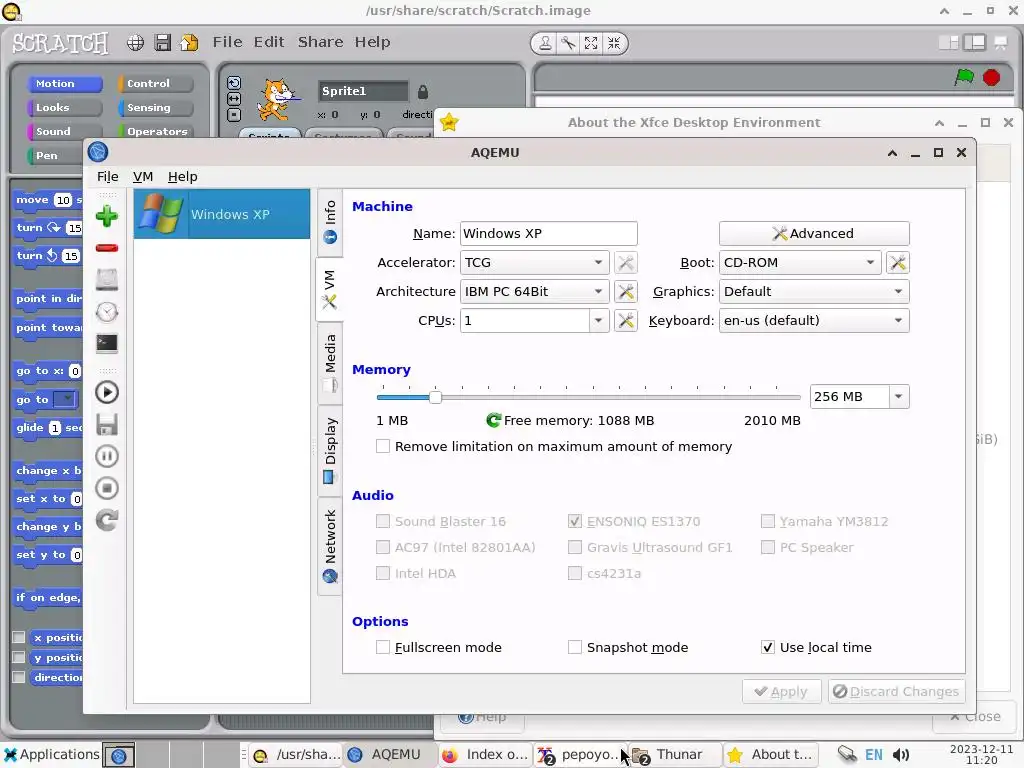Click the reset VM circular arrow icon
The width and height of the screenshot is (1024, 768).
[106, 520]
